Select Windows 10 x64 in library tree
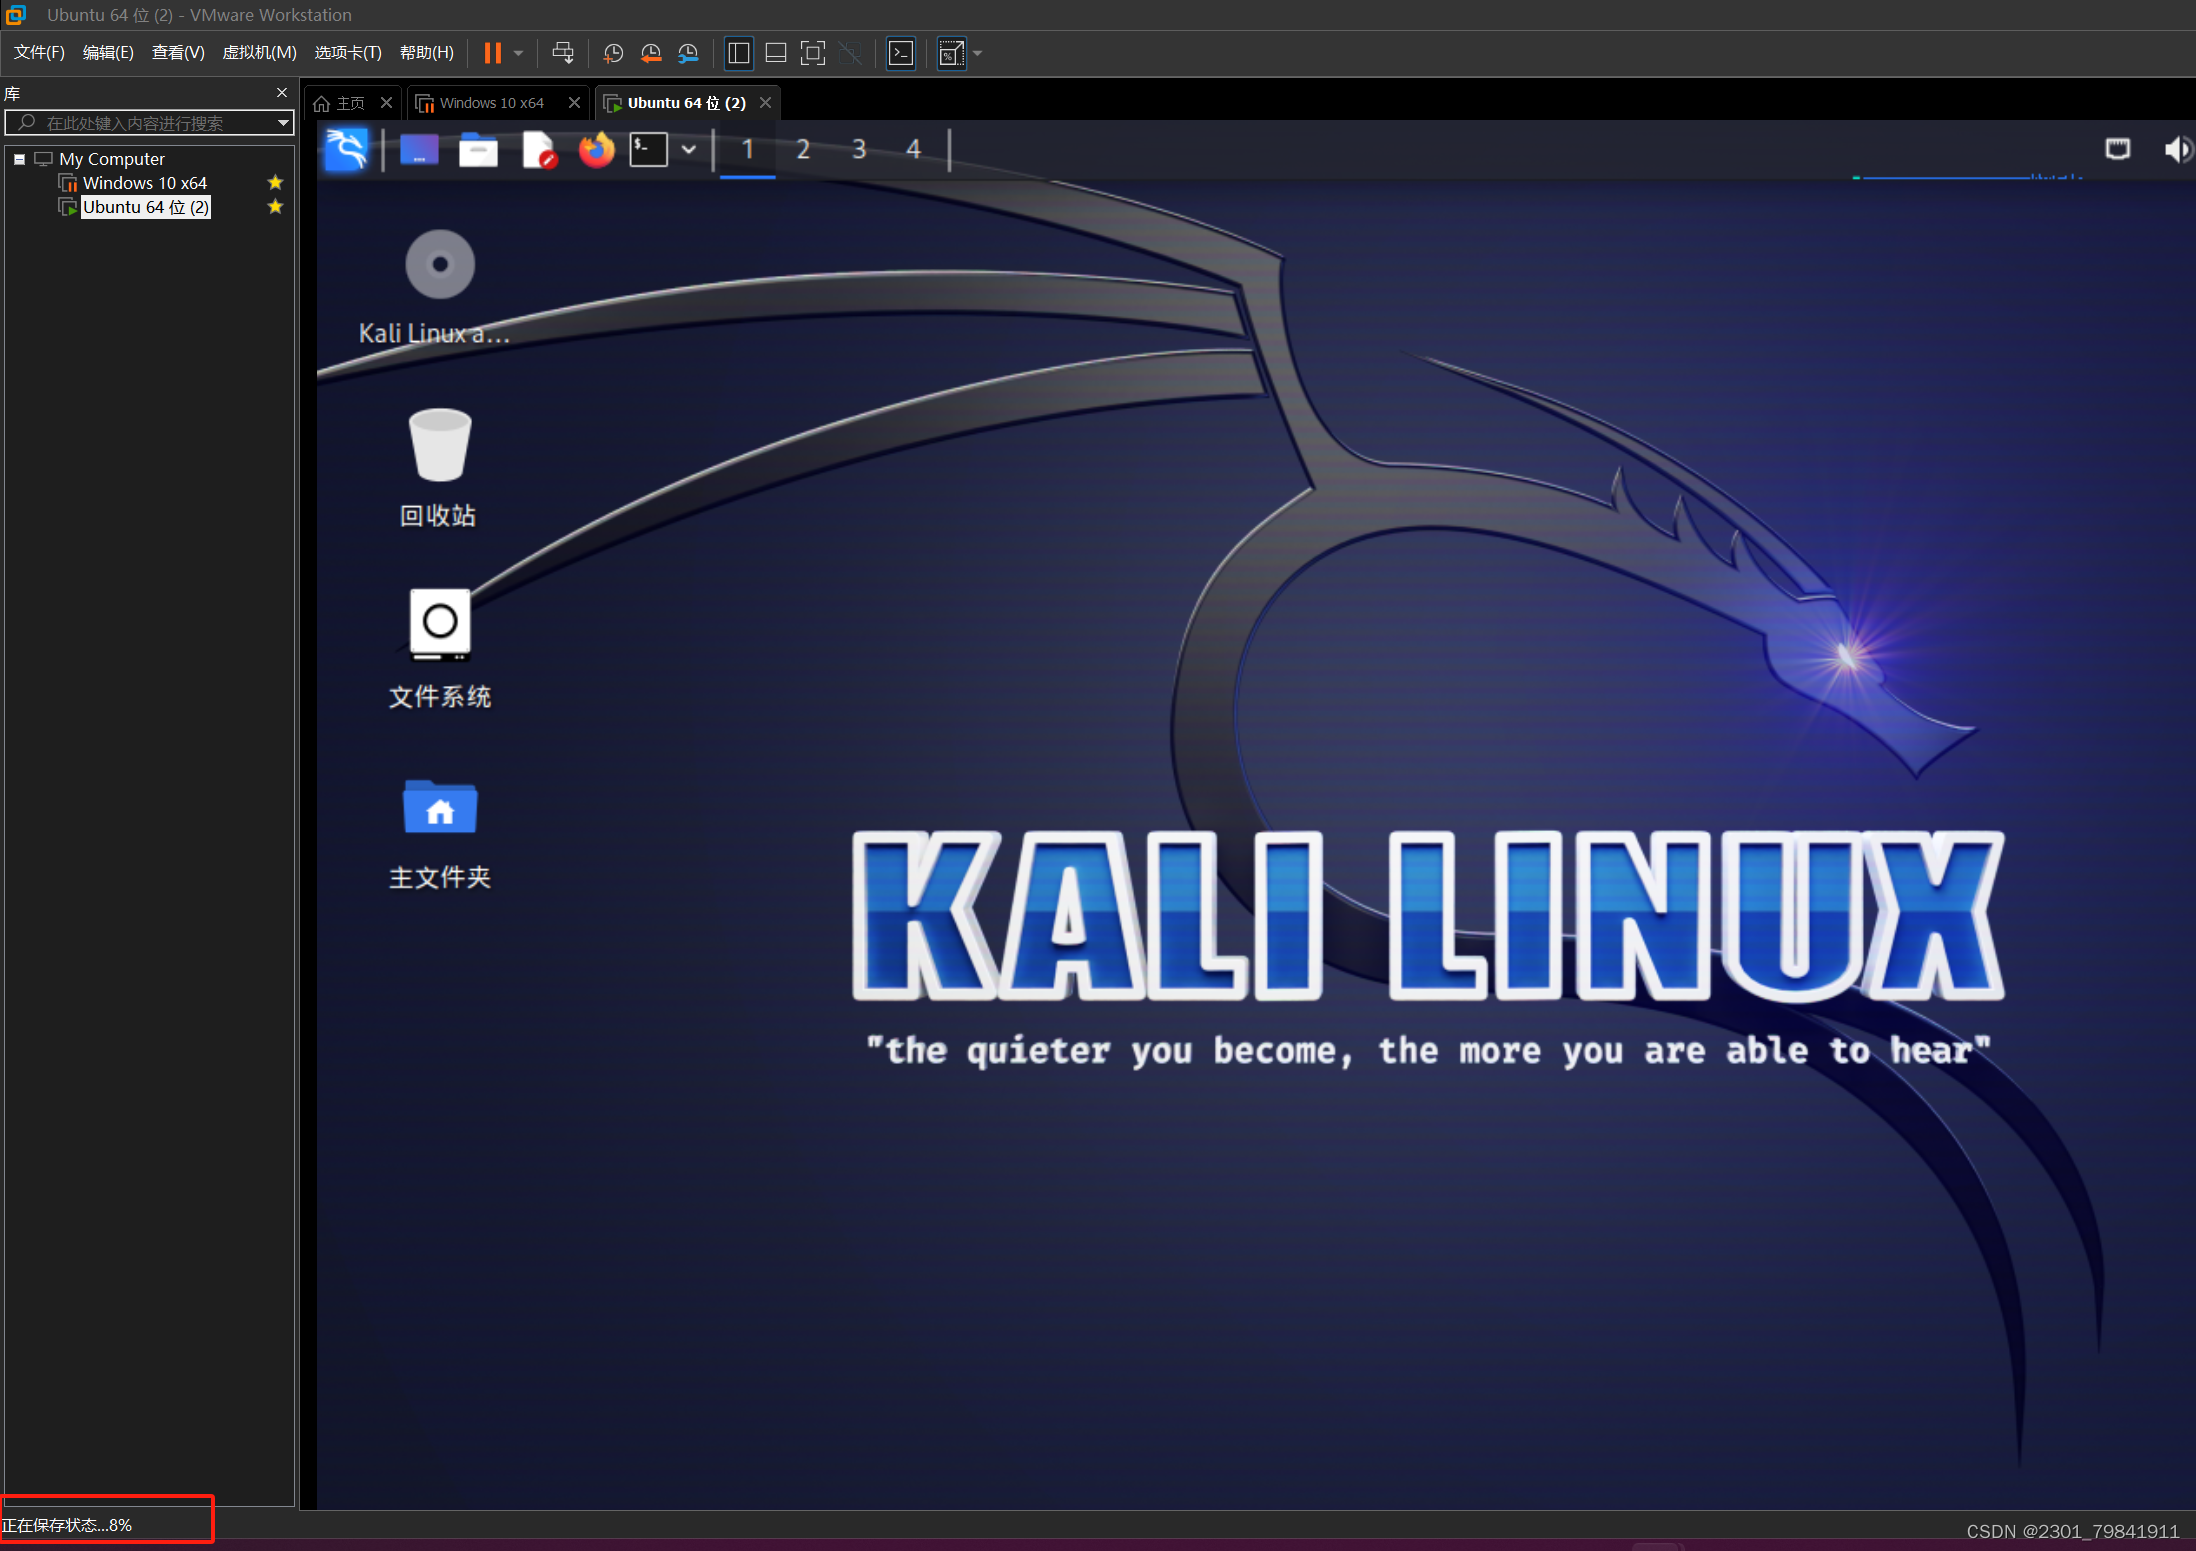The width and height of the screenshot is (2196, 1551). tap(144, 183)
